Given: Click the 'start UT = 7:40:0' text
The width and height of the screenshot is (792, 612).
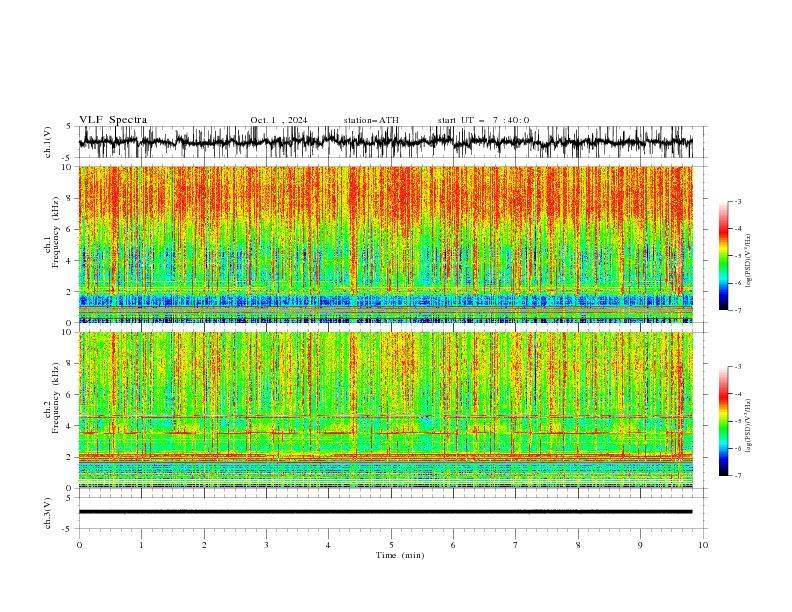Looking at the screenshot, I should (x=483, y=120).
